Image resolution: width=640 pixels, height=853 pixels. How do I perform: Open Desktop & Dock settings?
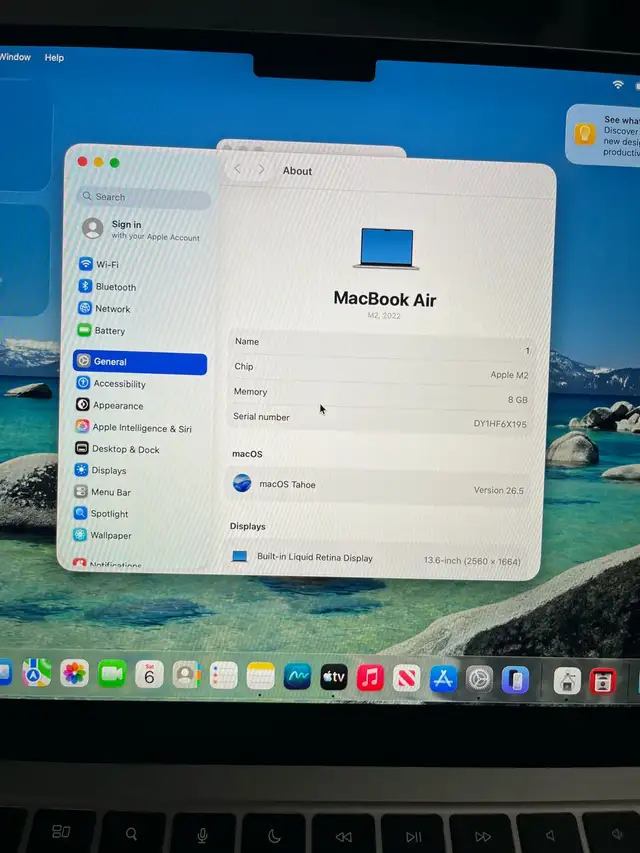click(x=117, y=449)
